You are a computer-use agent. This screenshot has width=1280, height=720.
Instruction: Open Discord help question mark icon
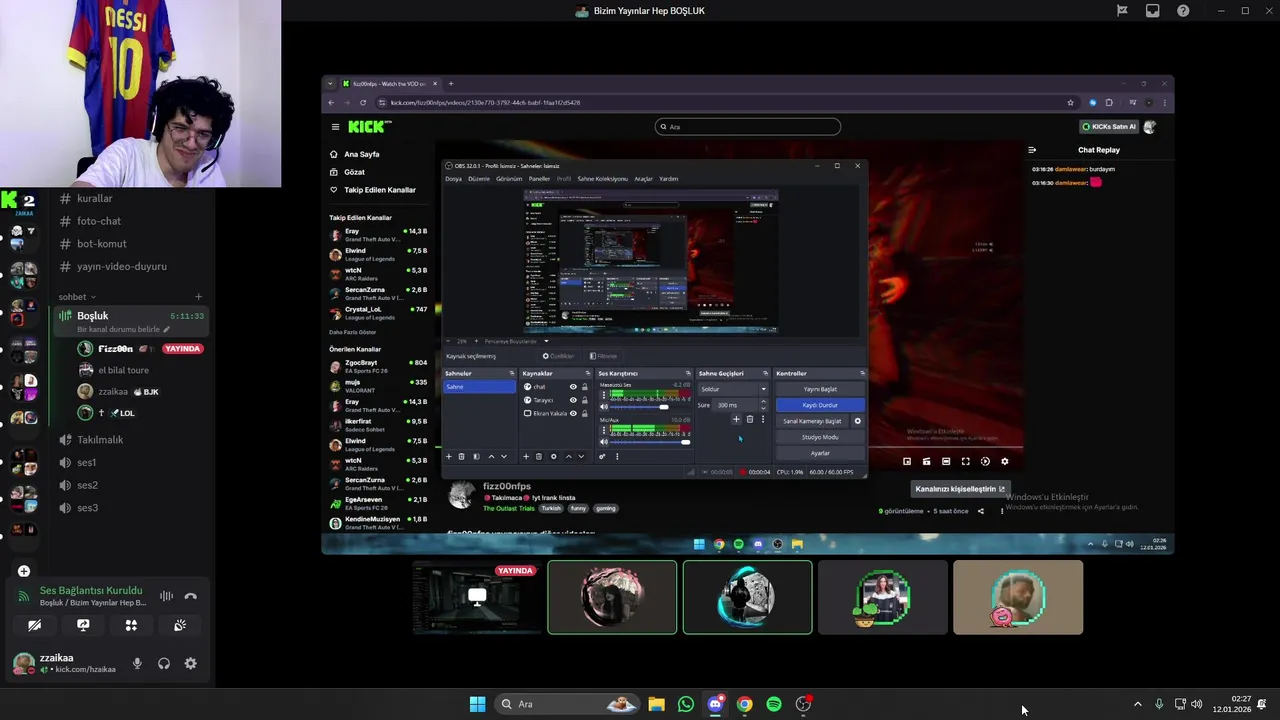(1183, 11)
